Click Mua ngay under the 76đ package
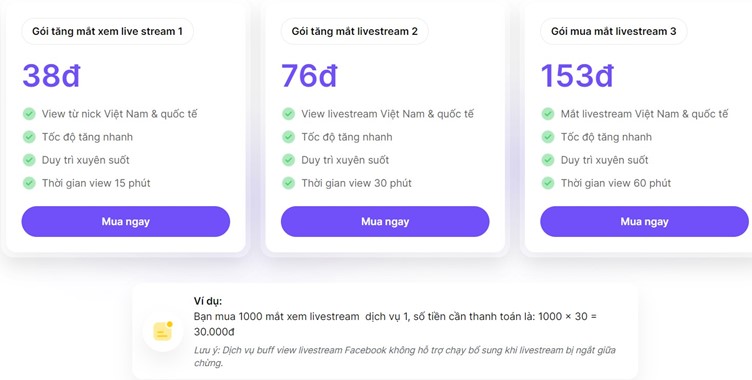This screenshot has height=380, width=752. [x=385, y=222]
